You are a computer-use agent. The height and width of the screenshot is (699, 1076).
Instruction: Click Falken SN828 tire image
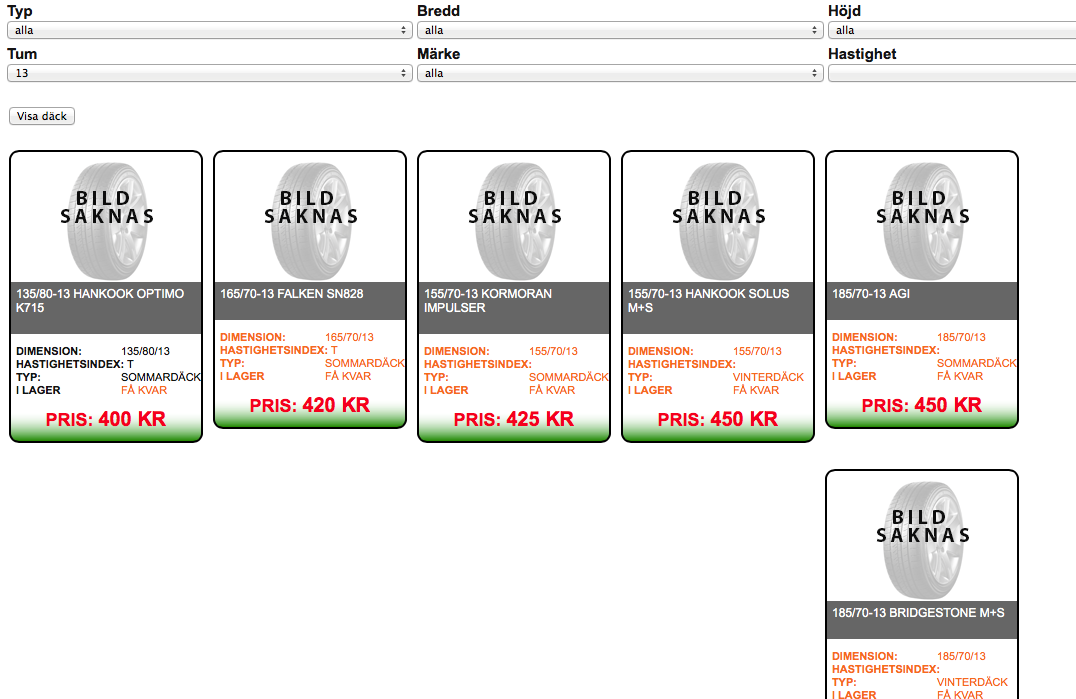pos(310,221)
